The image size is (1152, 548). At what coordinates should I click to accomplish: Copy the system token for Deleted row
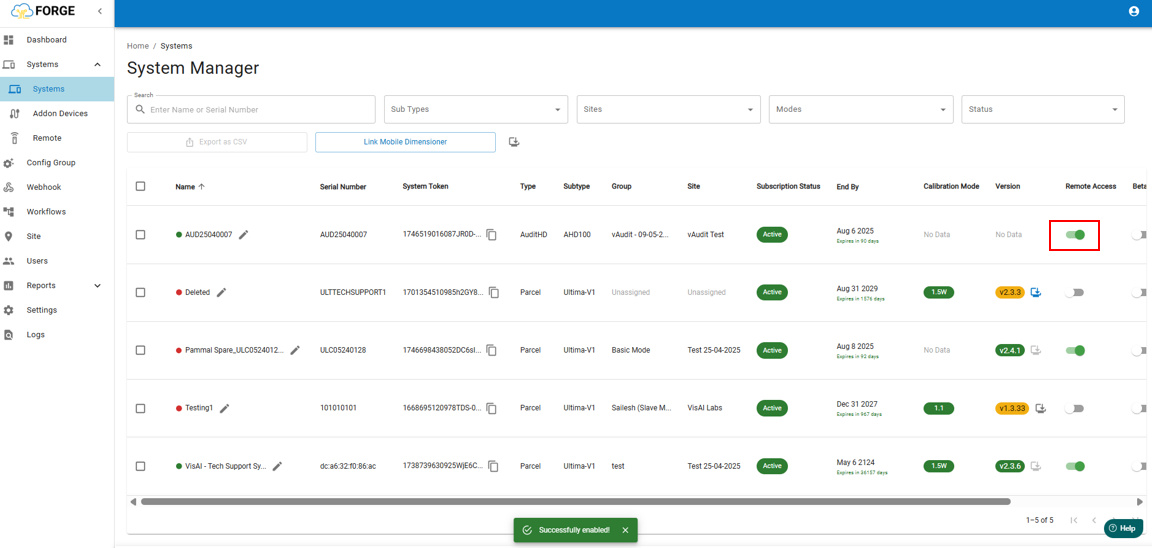pyautogui.click(x=491, y=293)
